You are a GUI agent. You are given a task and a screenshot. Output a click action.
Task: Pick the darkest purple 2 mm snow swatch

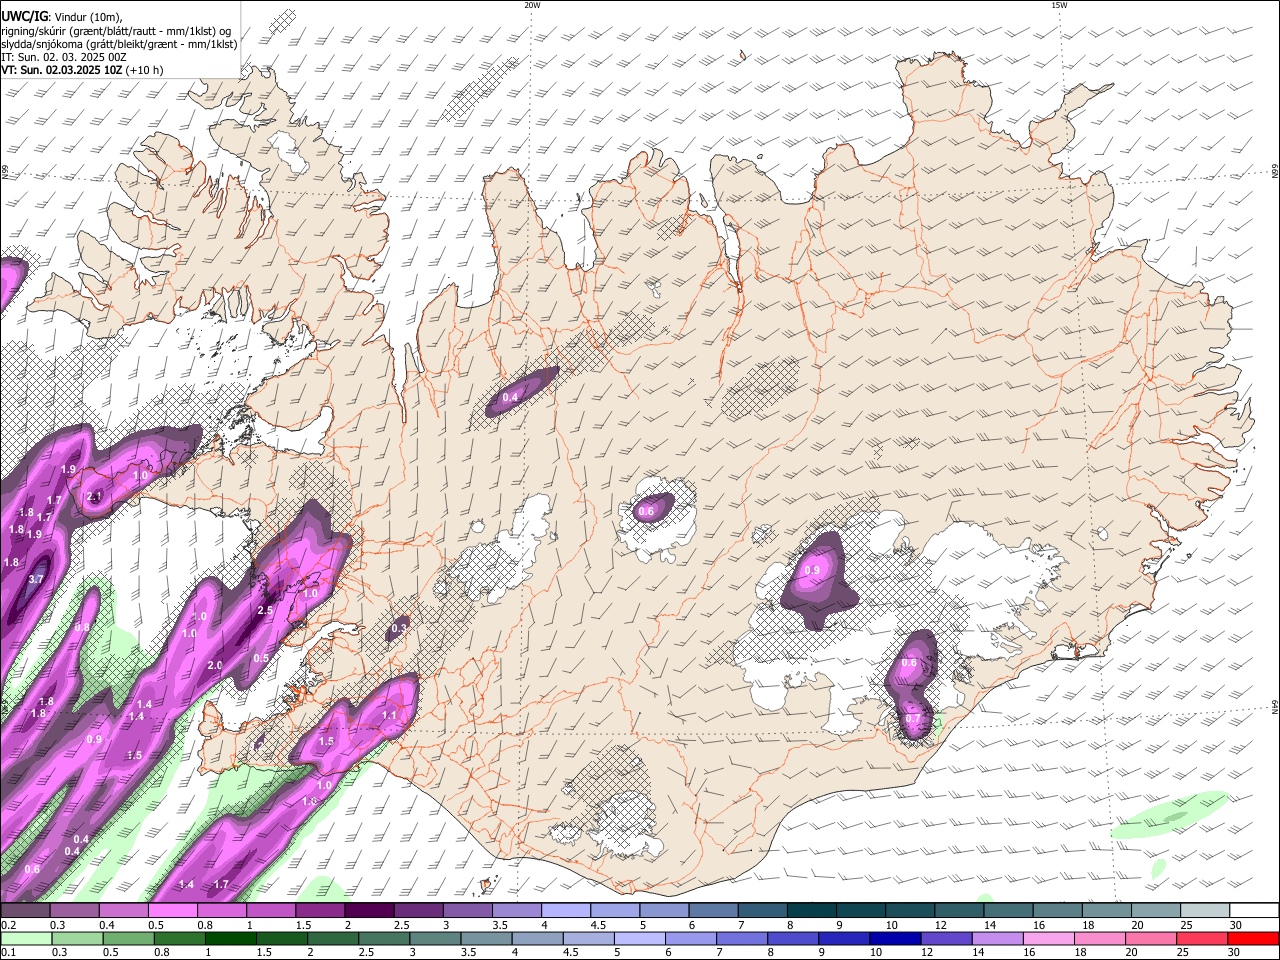pos(369,911)
